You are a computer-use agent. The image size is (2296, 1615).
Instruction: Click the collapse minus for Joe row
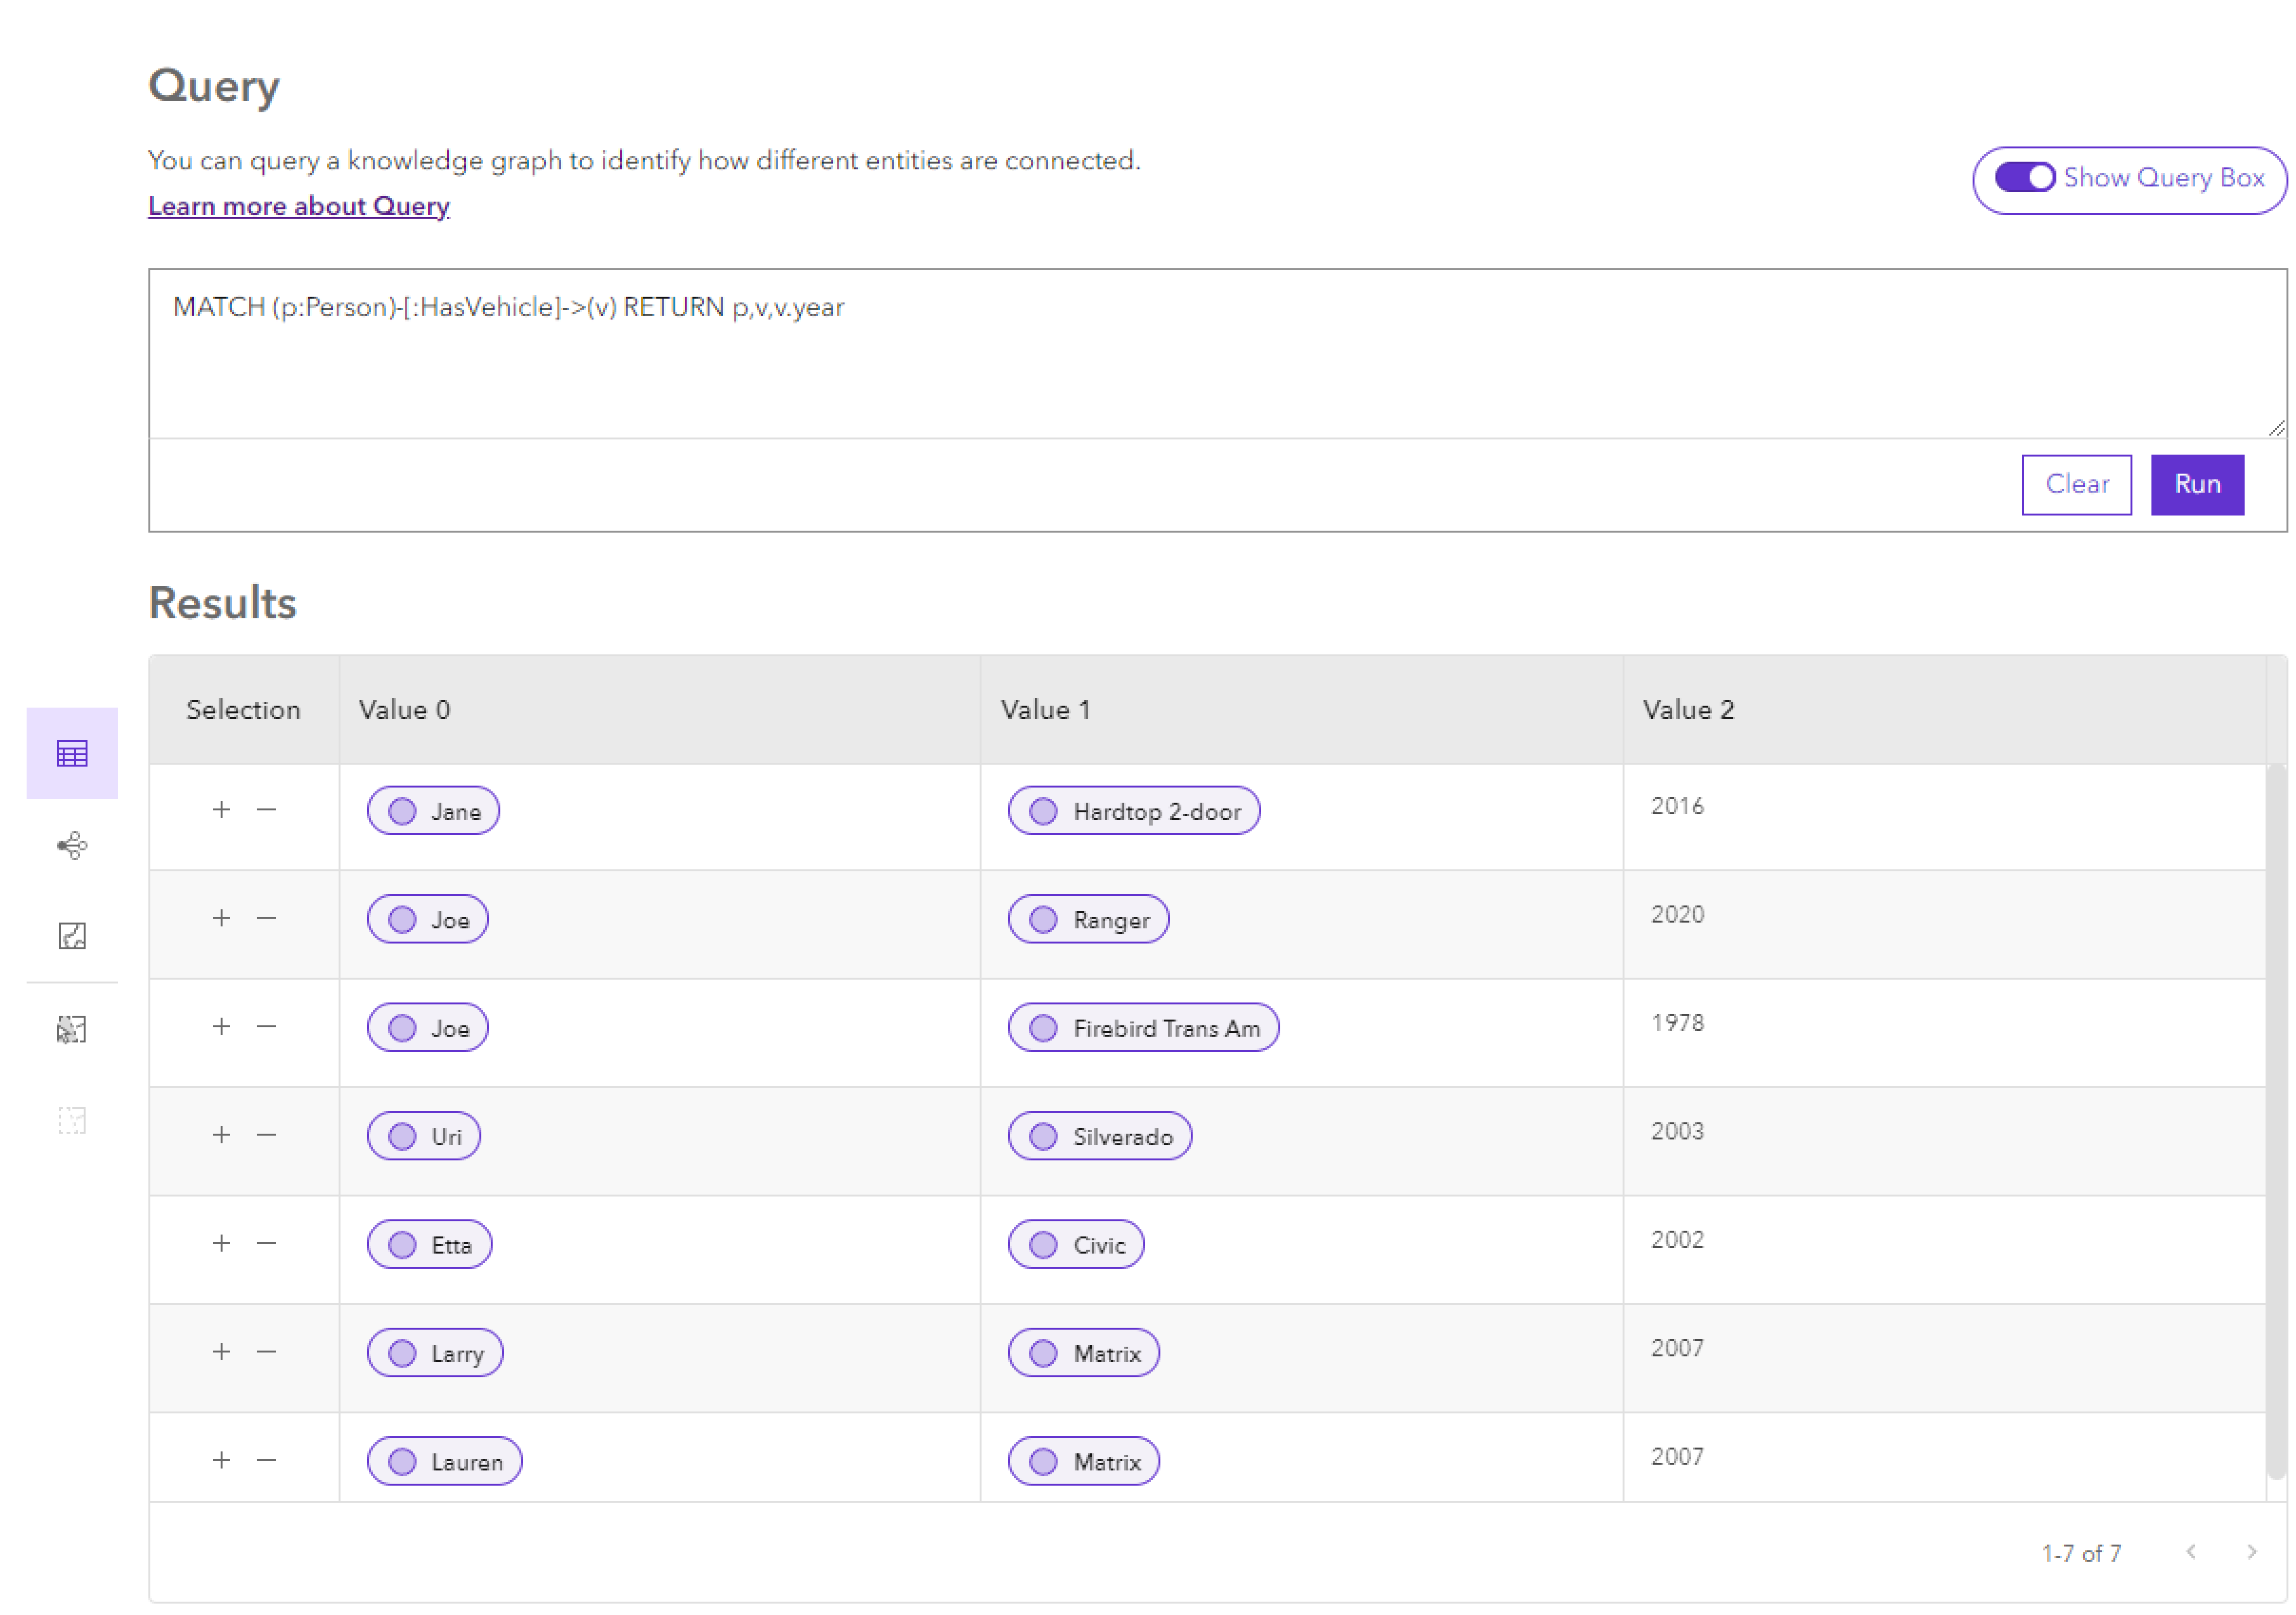266,918
